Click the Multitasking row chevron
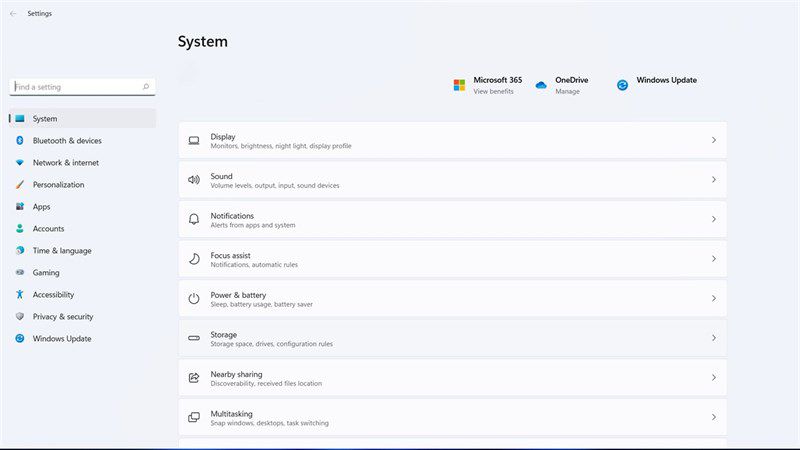Viewport: 800px width, 450px height. (x=714, y=417)
